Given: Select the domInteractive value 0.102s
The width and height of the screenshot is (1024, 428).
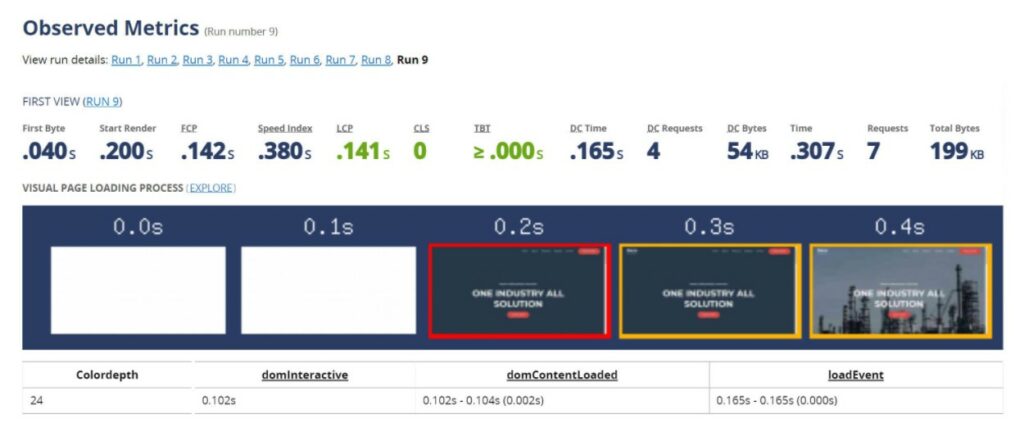Looking at the screenshot, I should click(x=219, y=401).
